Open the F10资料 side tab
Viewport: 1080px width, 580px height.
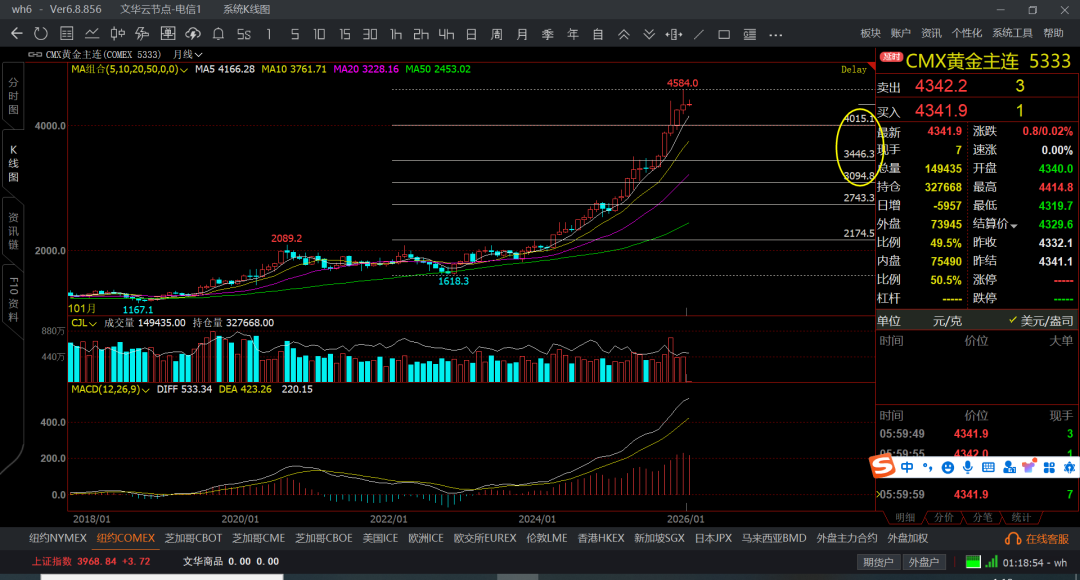click(x=13, y=300)
